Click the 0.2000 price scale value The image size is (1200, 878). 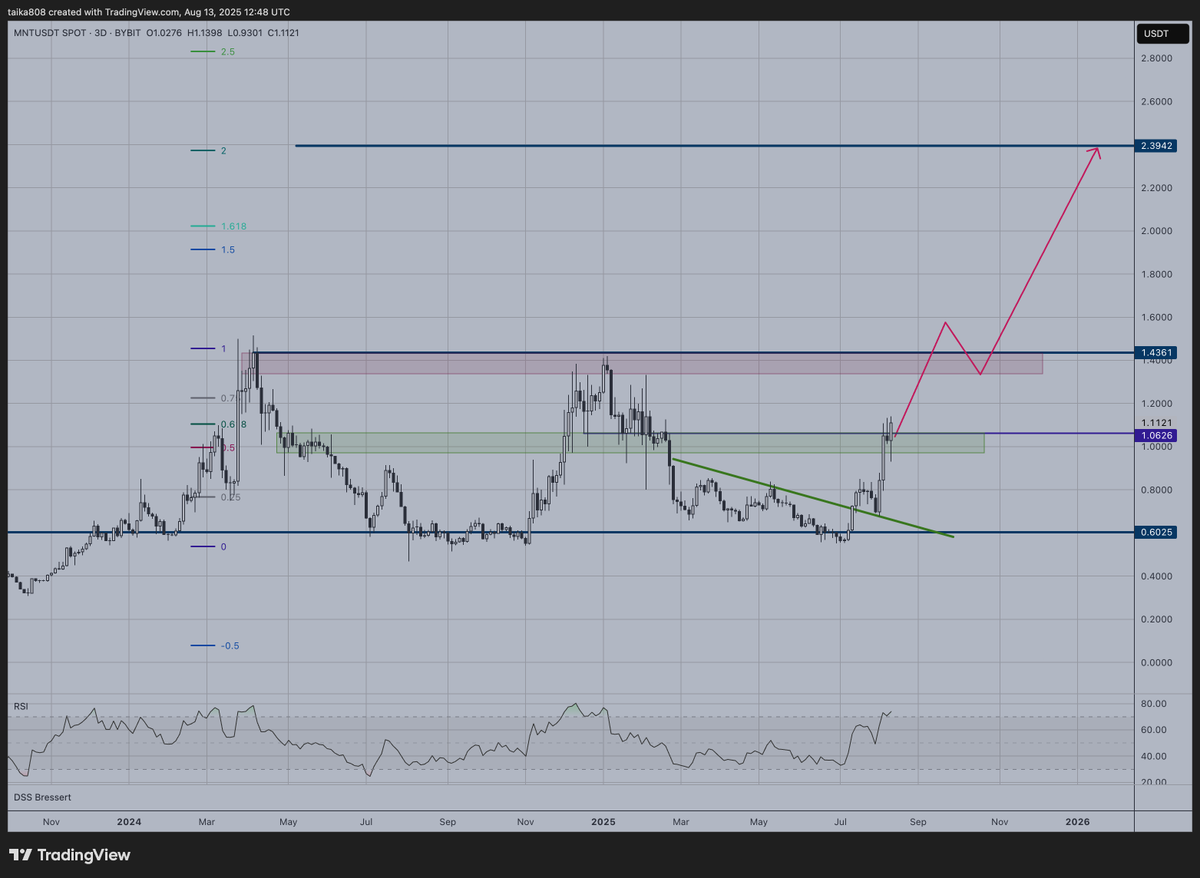pos(1156,620)
